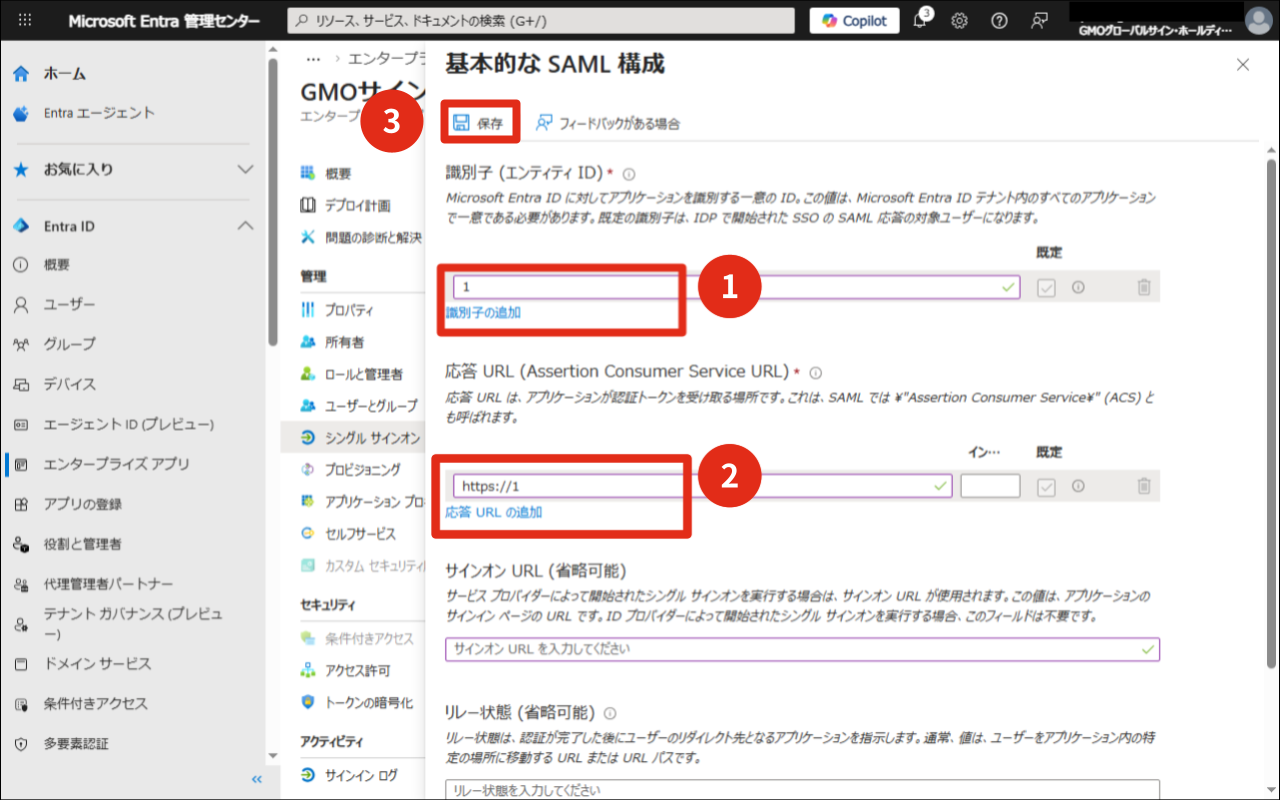1280x800 pixels.
Task: Click the index field beside the reply URL
Action: (990, 486)
